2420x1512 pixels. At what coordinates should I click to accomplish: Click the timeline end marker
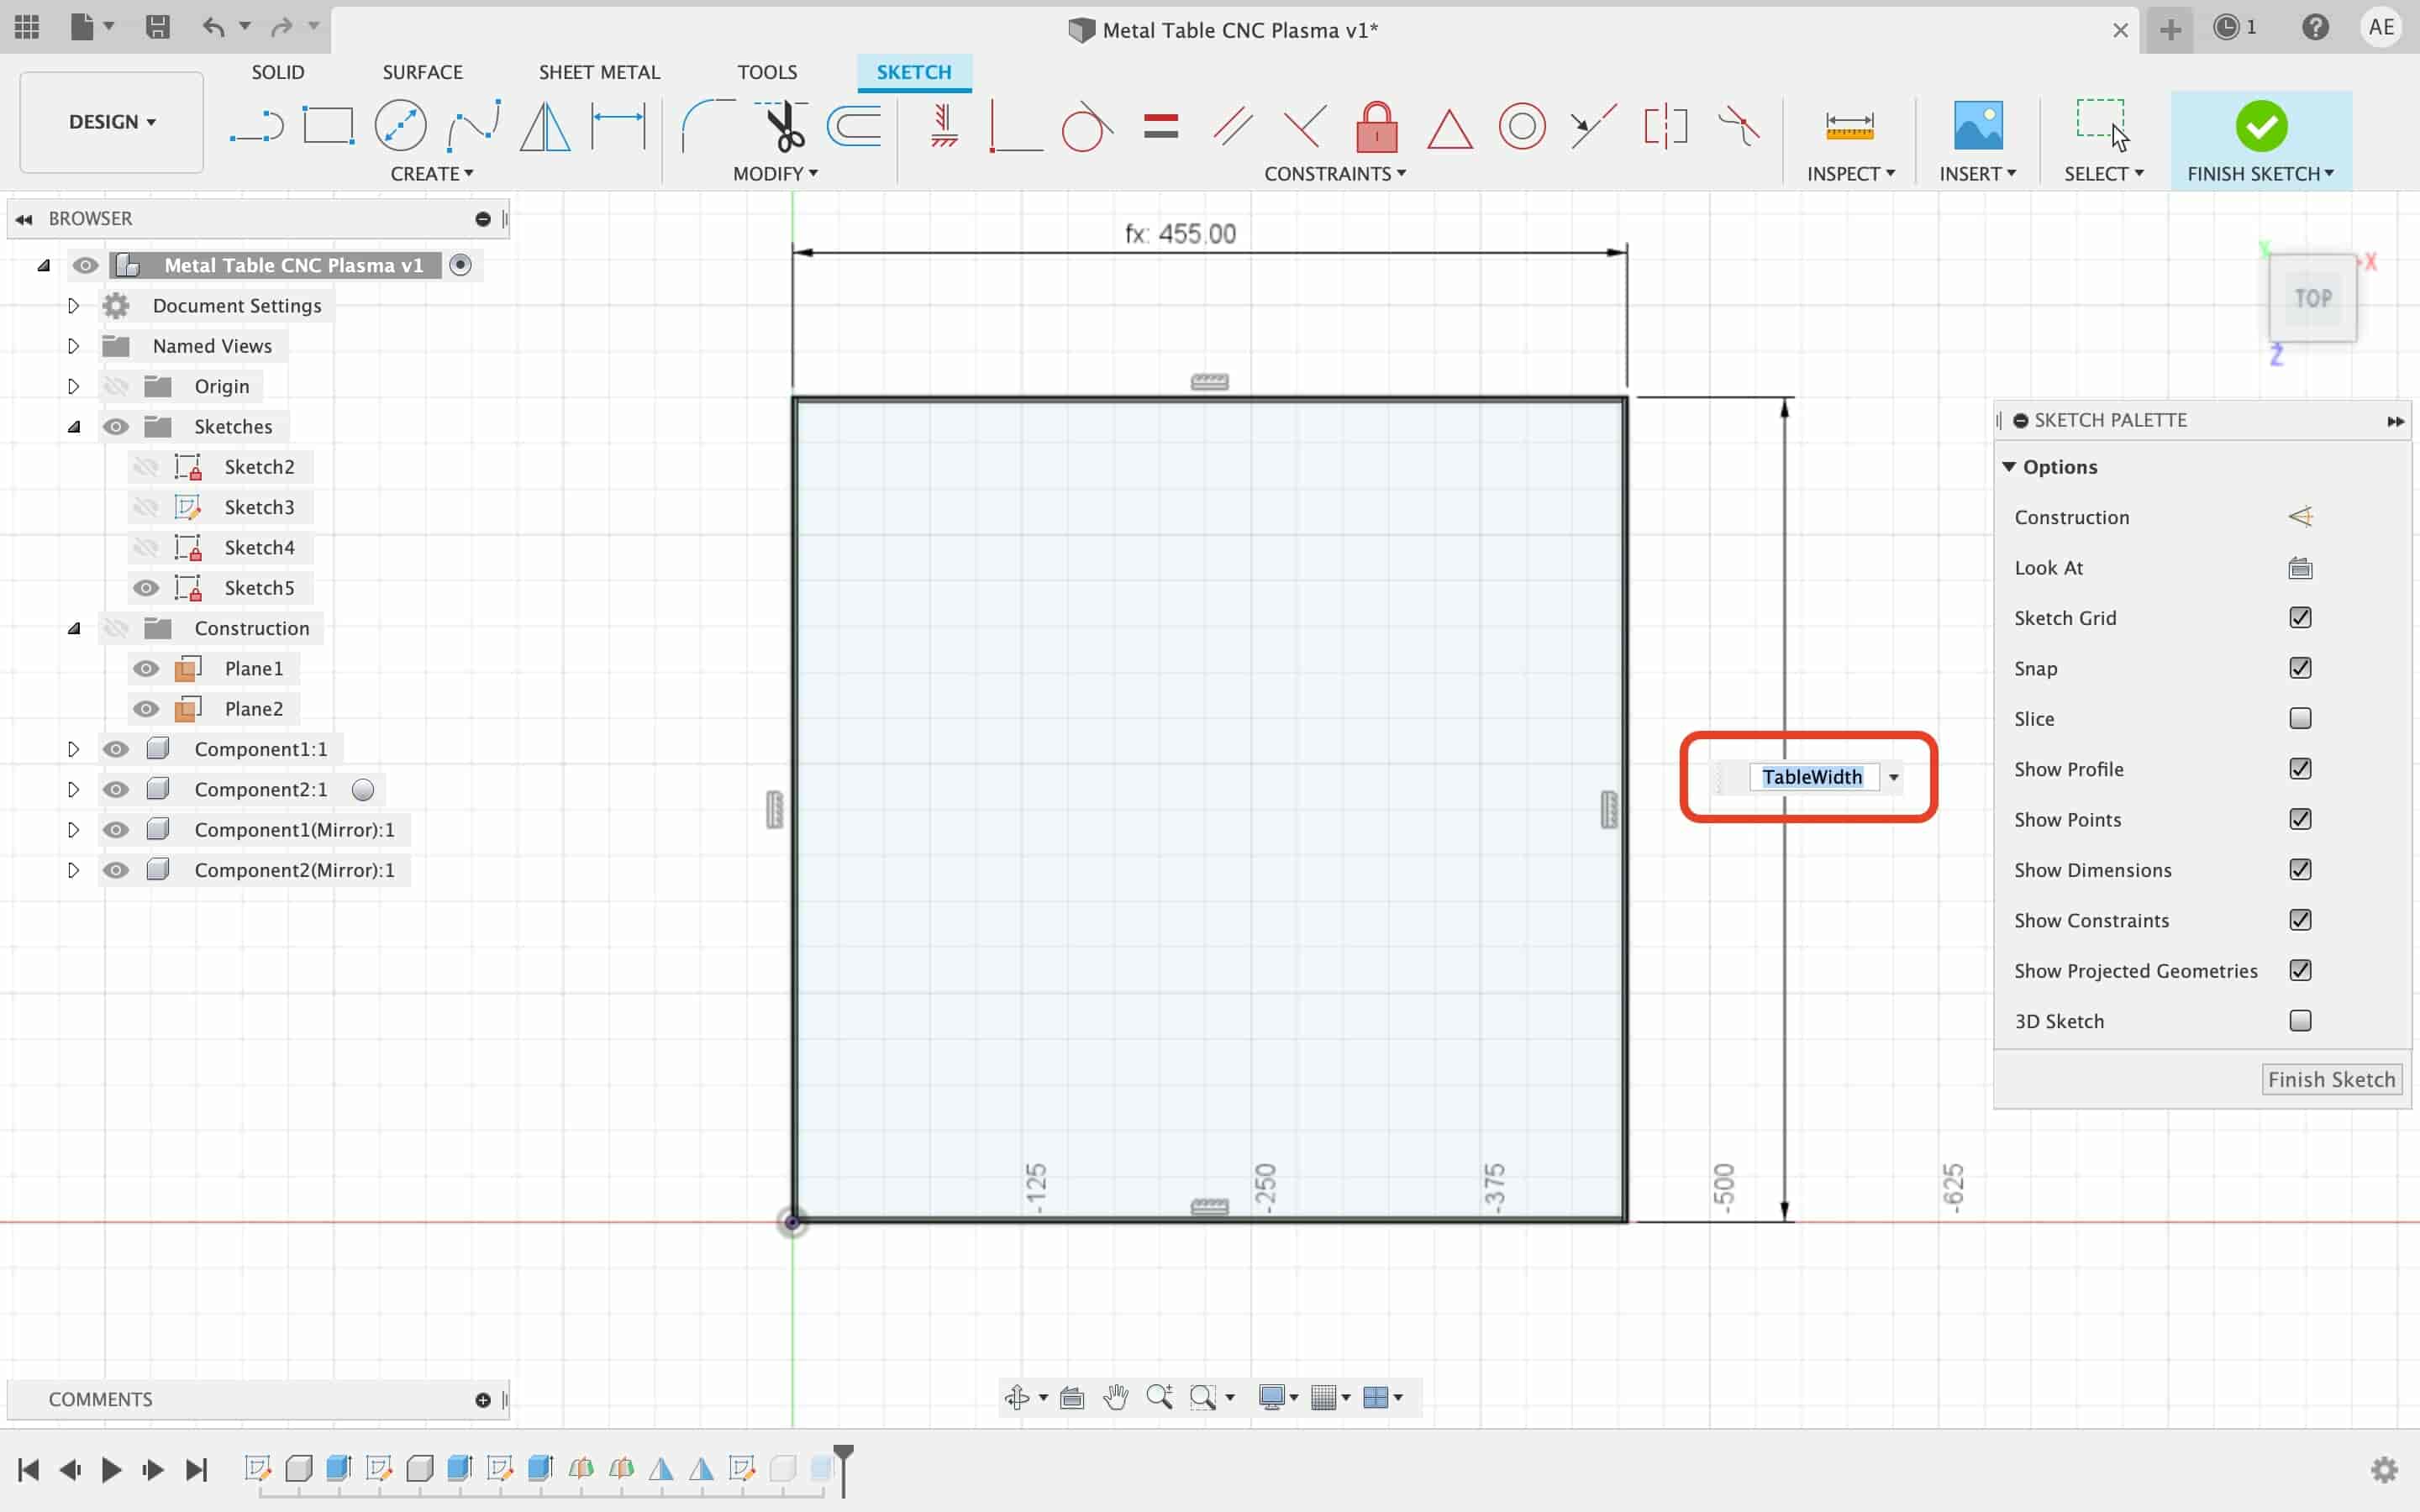844,1470
